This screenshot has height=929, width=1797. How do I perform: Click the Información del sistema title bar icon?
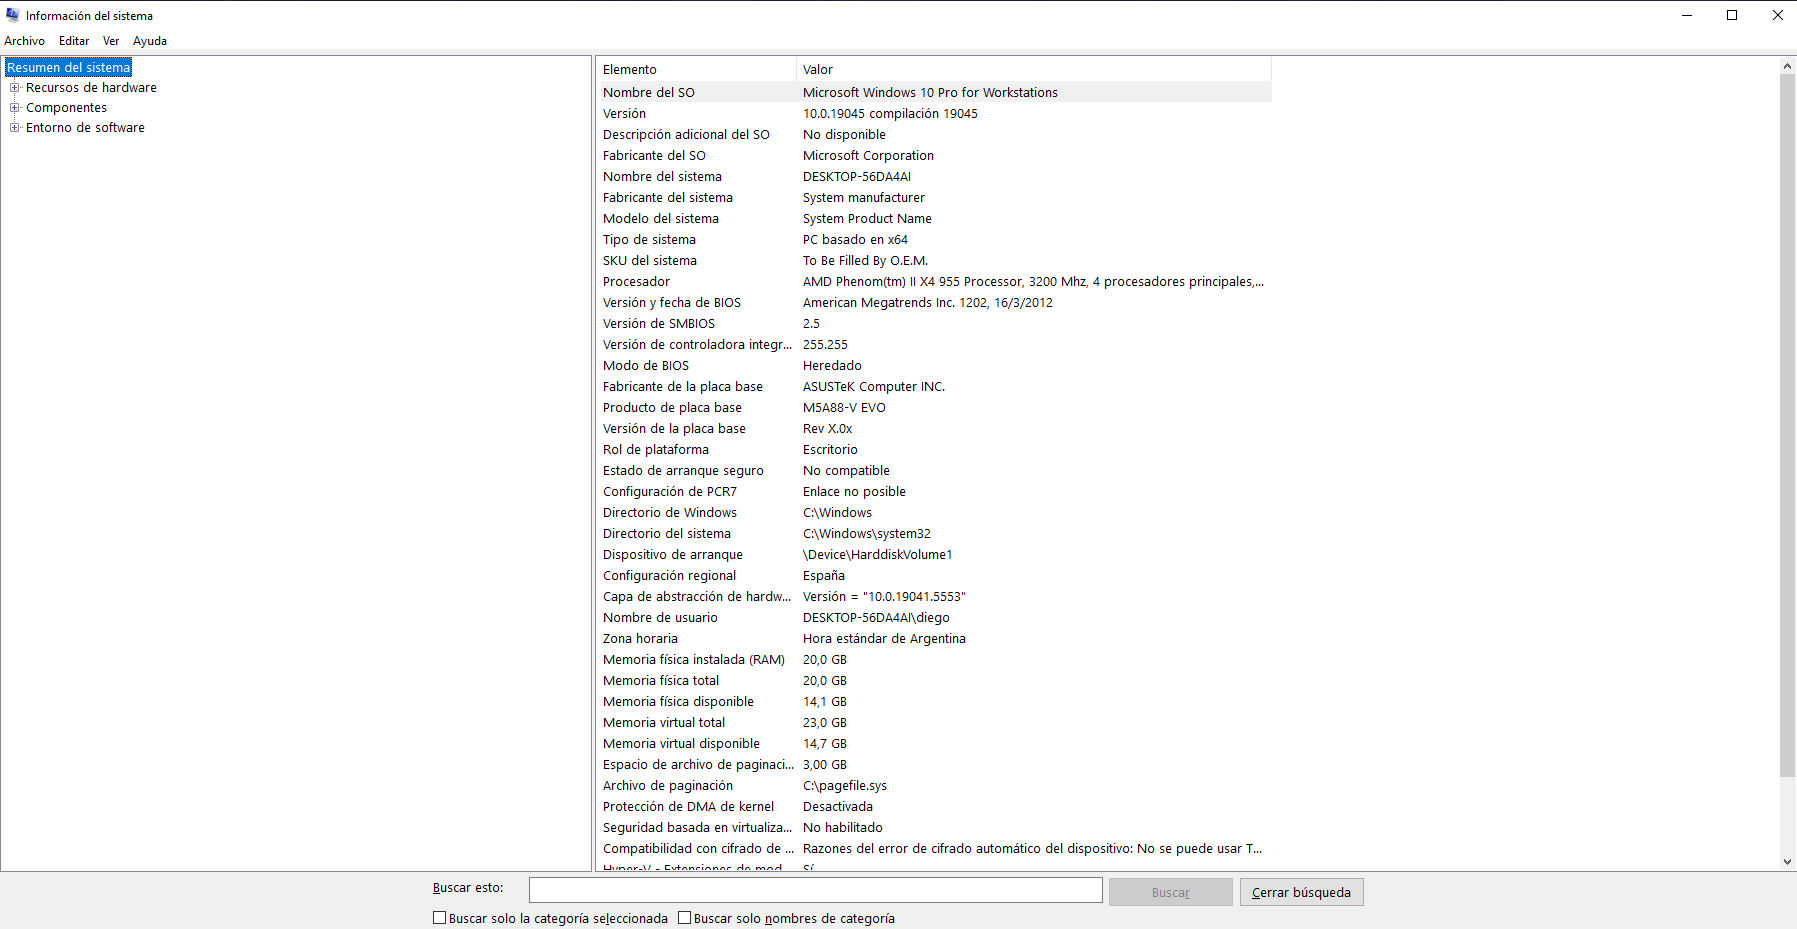pos(12,15)
